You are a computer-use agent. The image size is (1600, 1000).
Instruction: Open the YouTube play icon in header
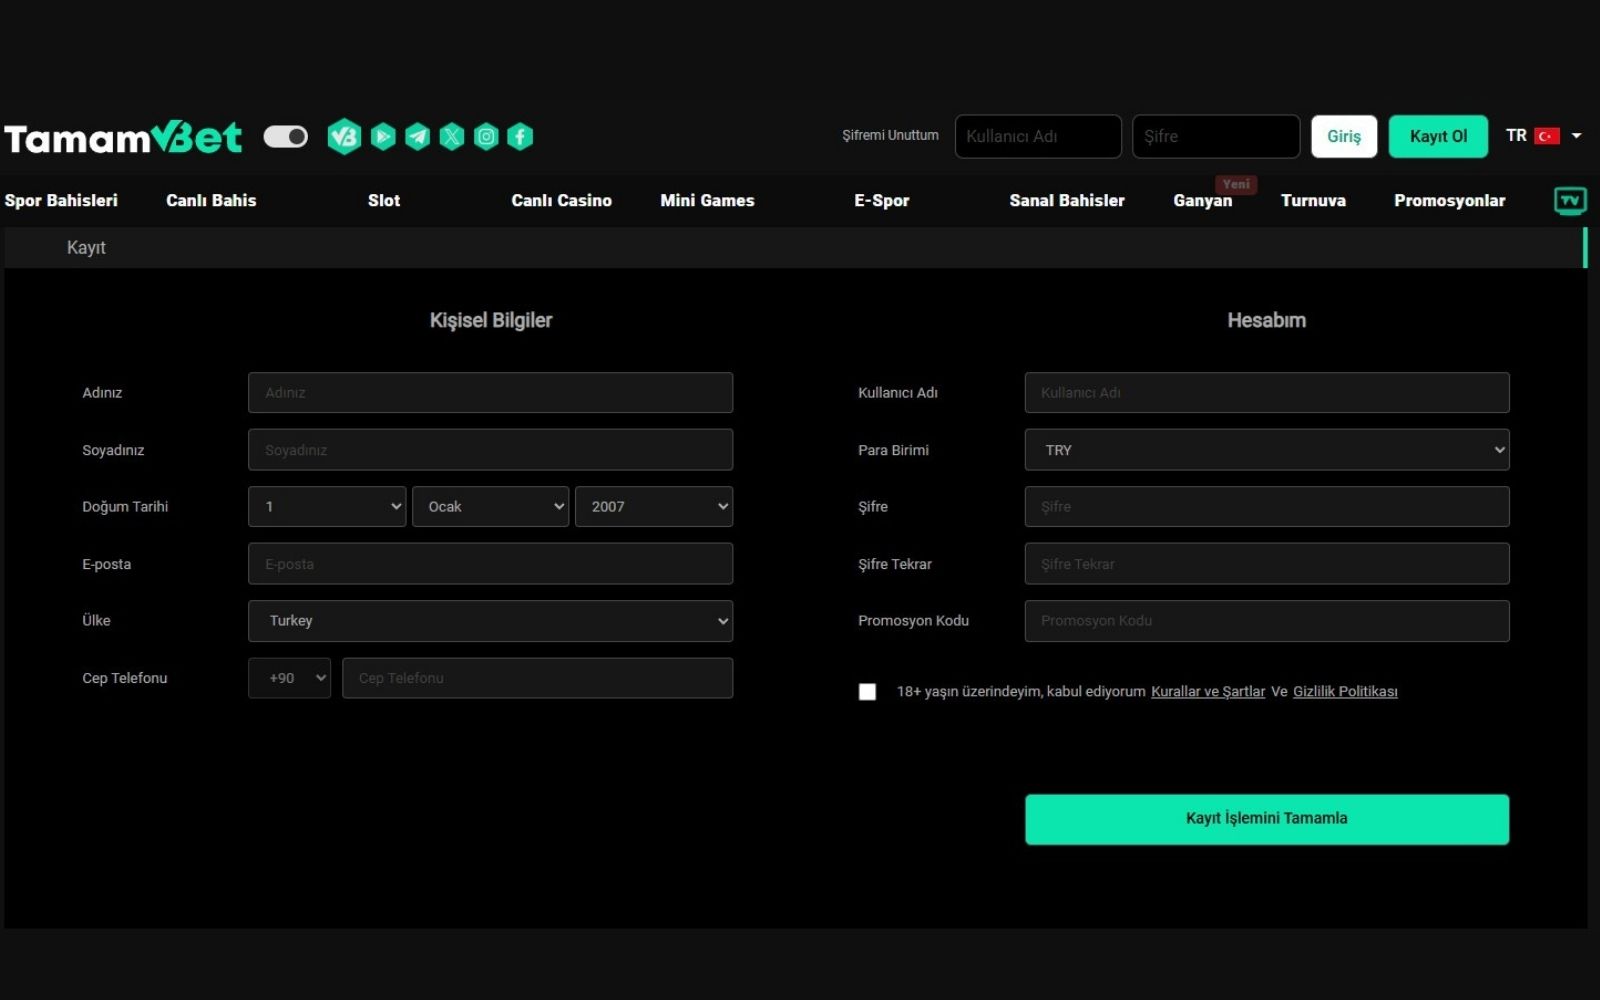(383, 136)
